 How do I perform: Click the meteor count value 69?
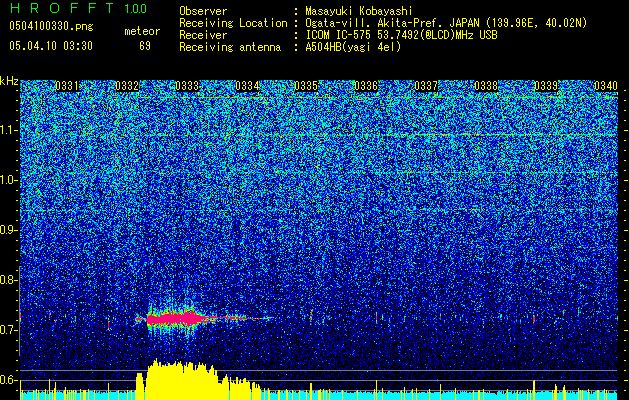(145, 46)
